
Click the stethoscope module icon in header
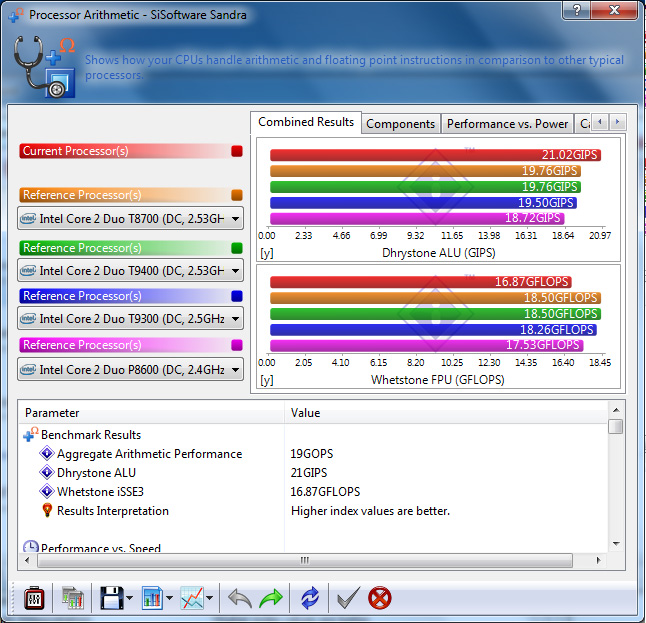point(44,67)
